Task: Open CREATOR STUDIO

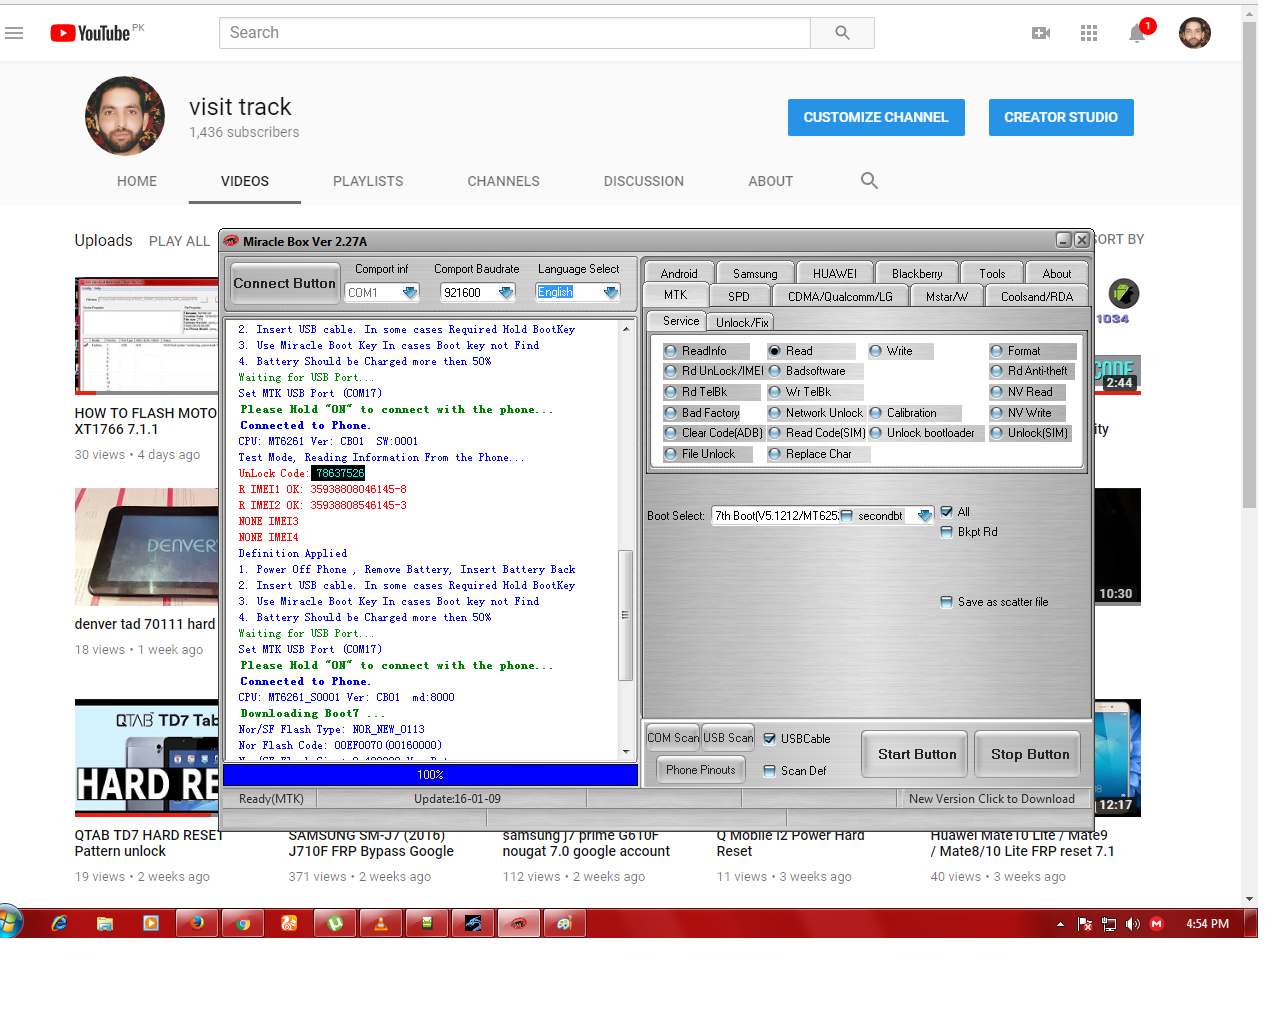Action: tap(1061, 117)
